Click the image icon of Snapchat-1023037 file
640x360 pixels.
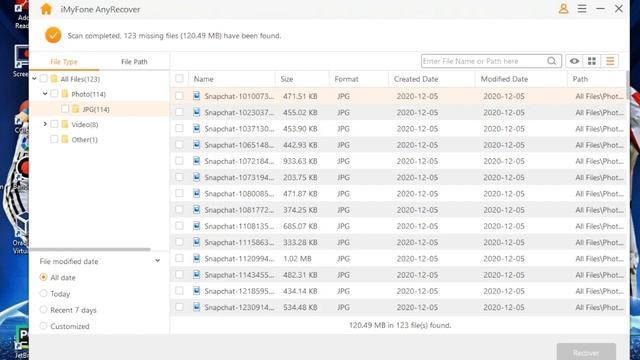coord(197,112)
